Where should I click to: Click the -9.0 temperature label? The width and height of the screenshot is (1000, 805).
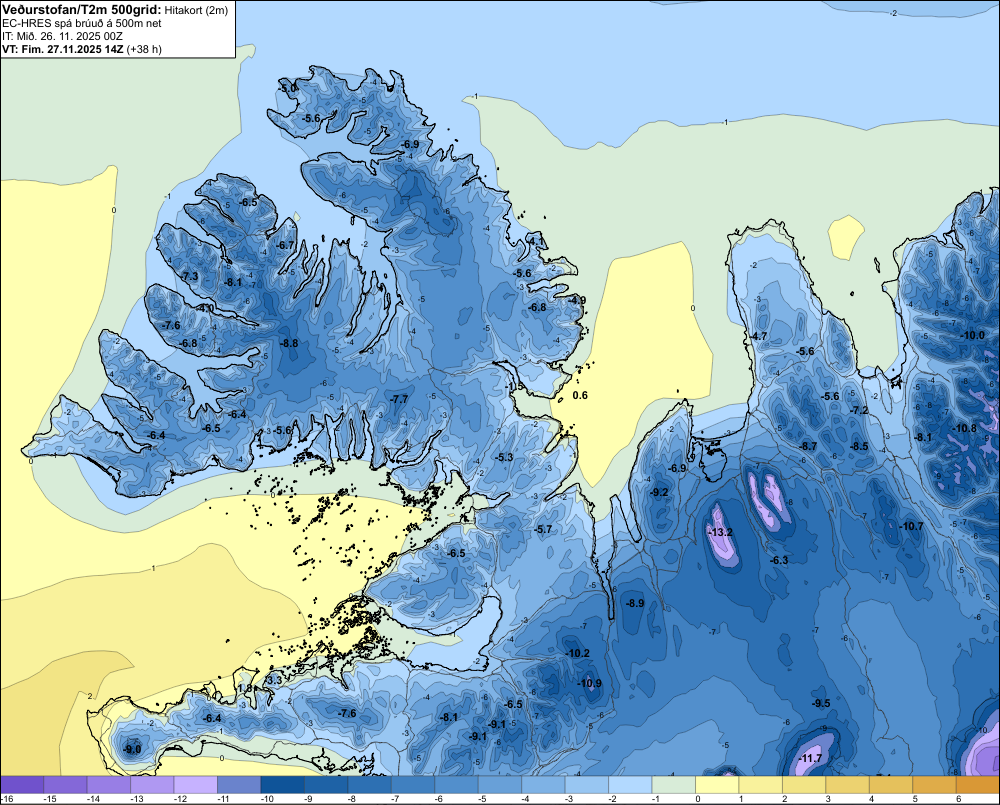[133, 750]
